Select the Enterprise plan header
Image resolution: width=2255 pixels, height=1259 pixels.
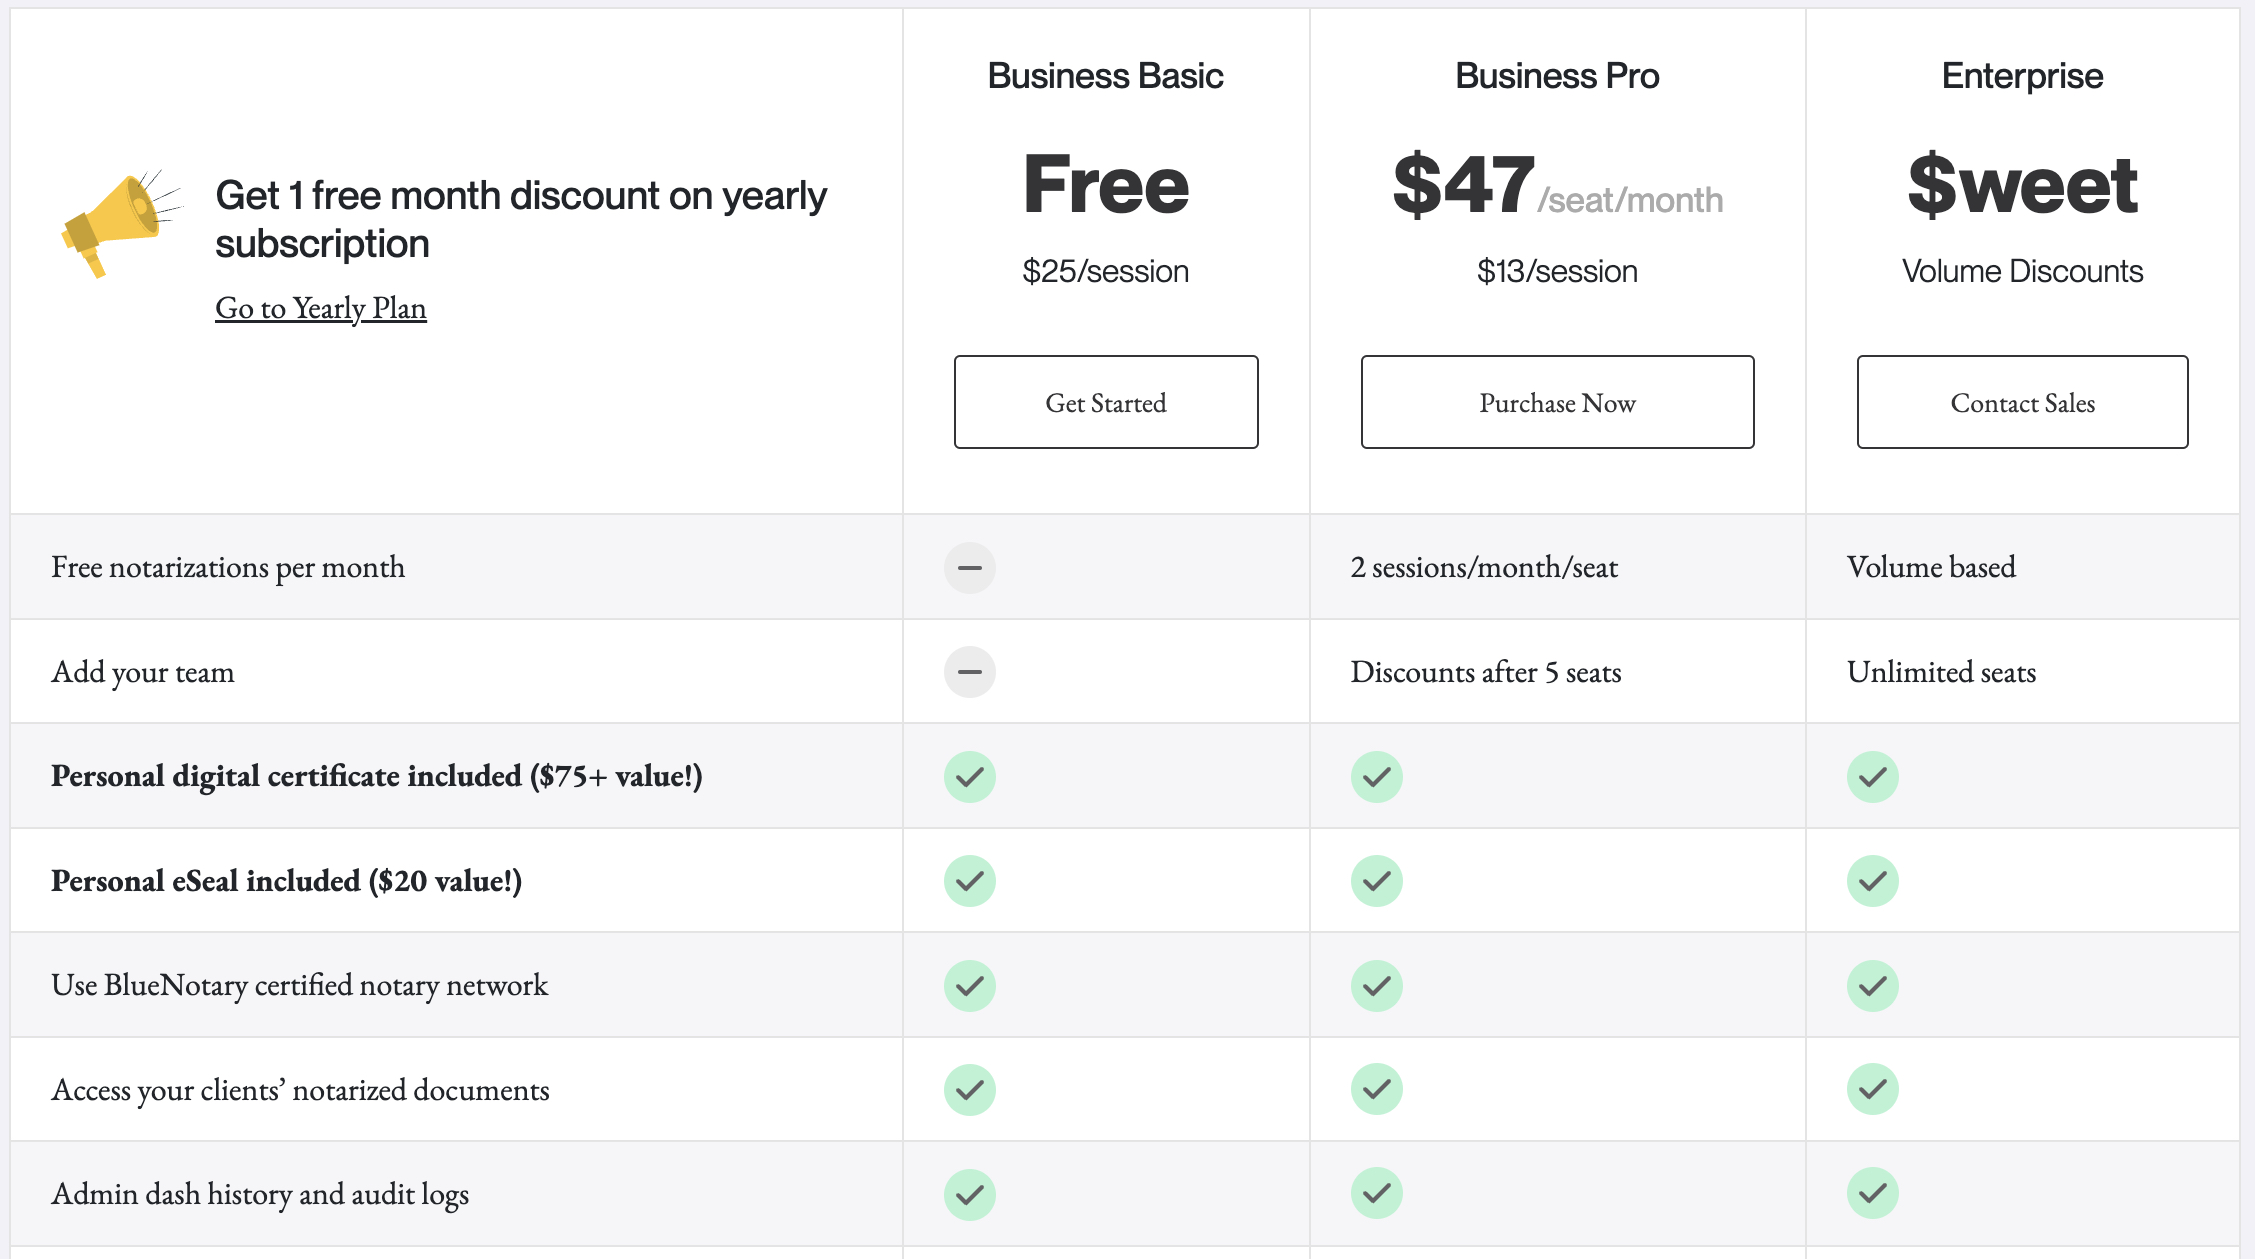click(2021, 75)
